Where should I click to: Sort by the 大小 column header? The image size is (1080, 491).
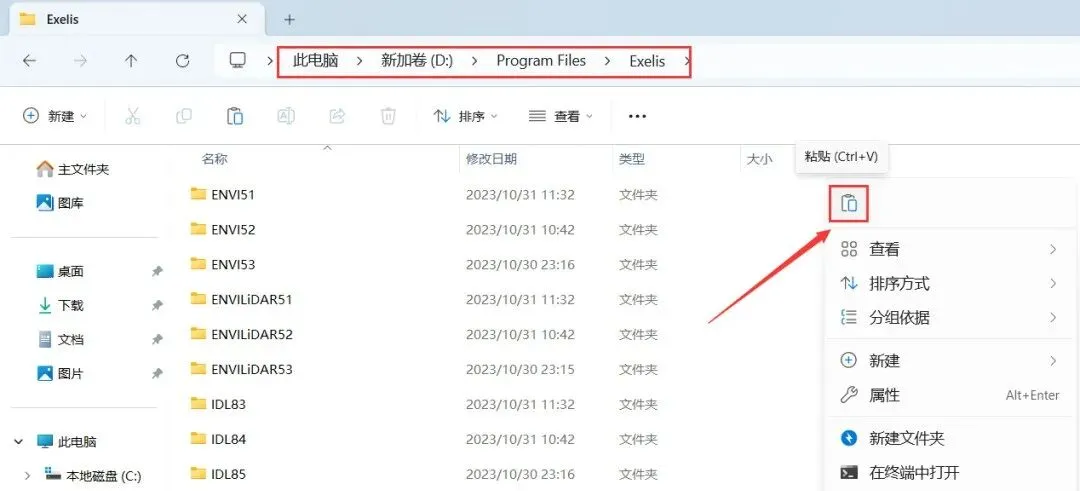click(x=760, y=159)
